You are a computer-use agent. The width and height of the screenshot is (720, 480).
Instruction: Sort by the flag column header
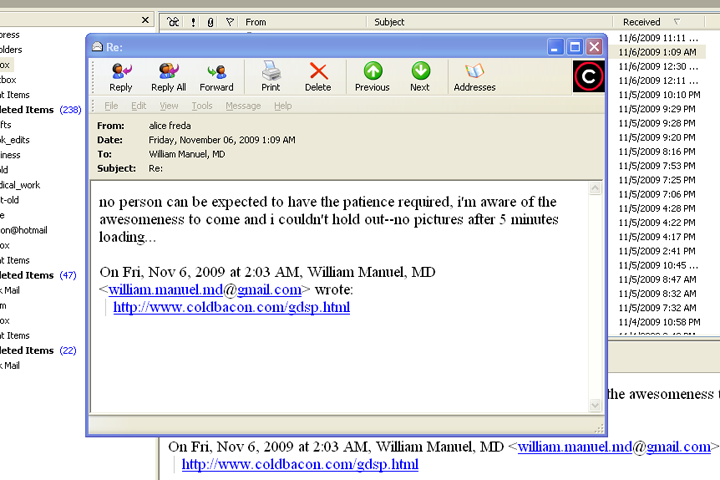click(230, 22)
